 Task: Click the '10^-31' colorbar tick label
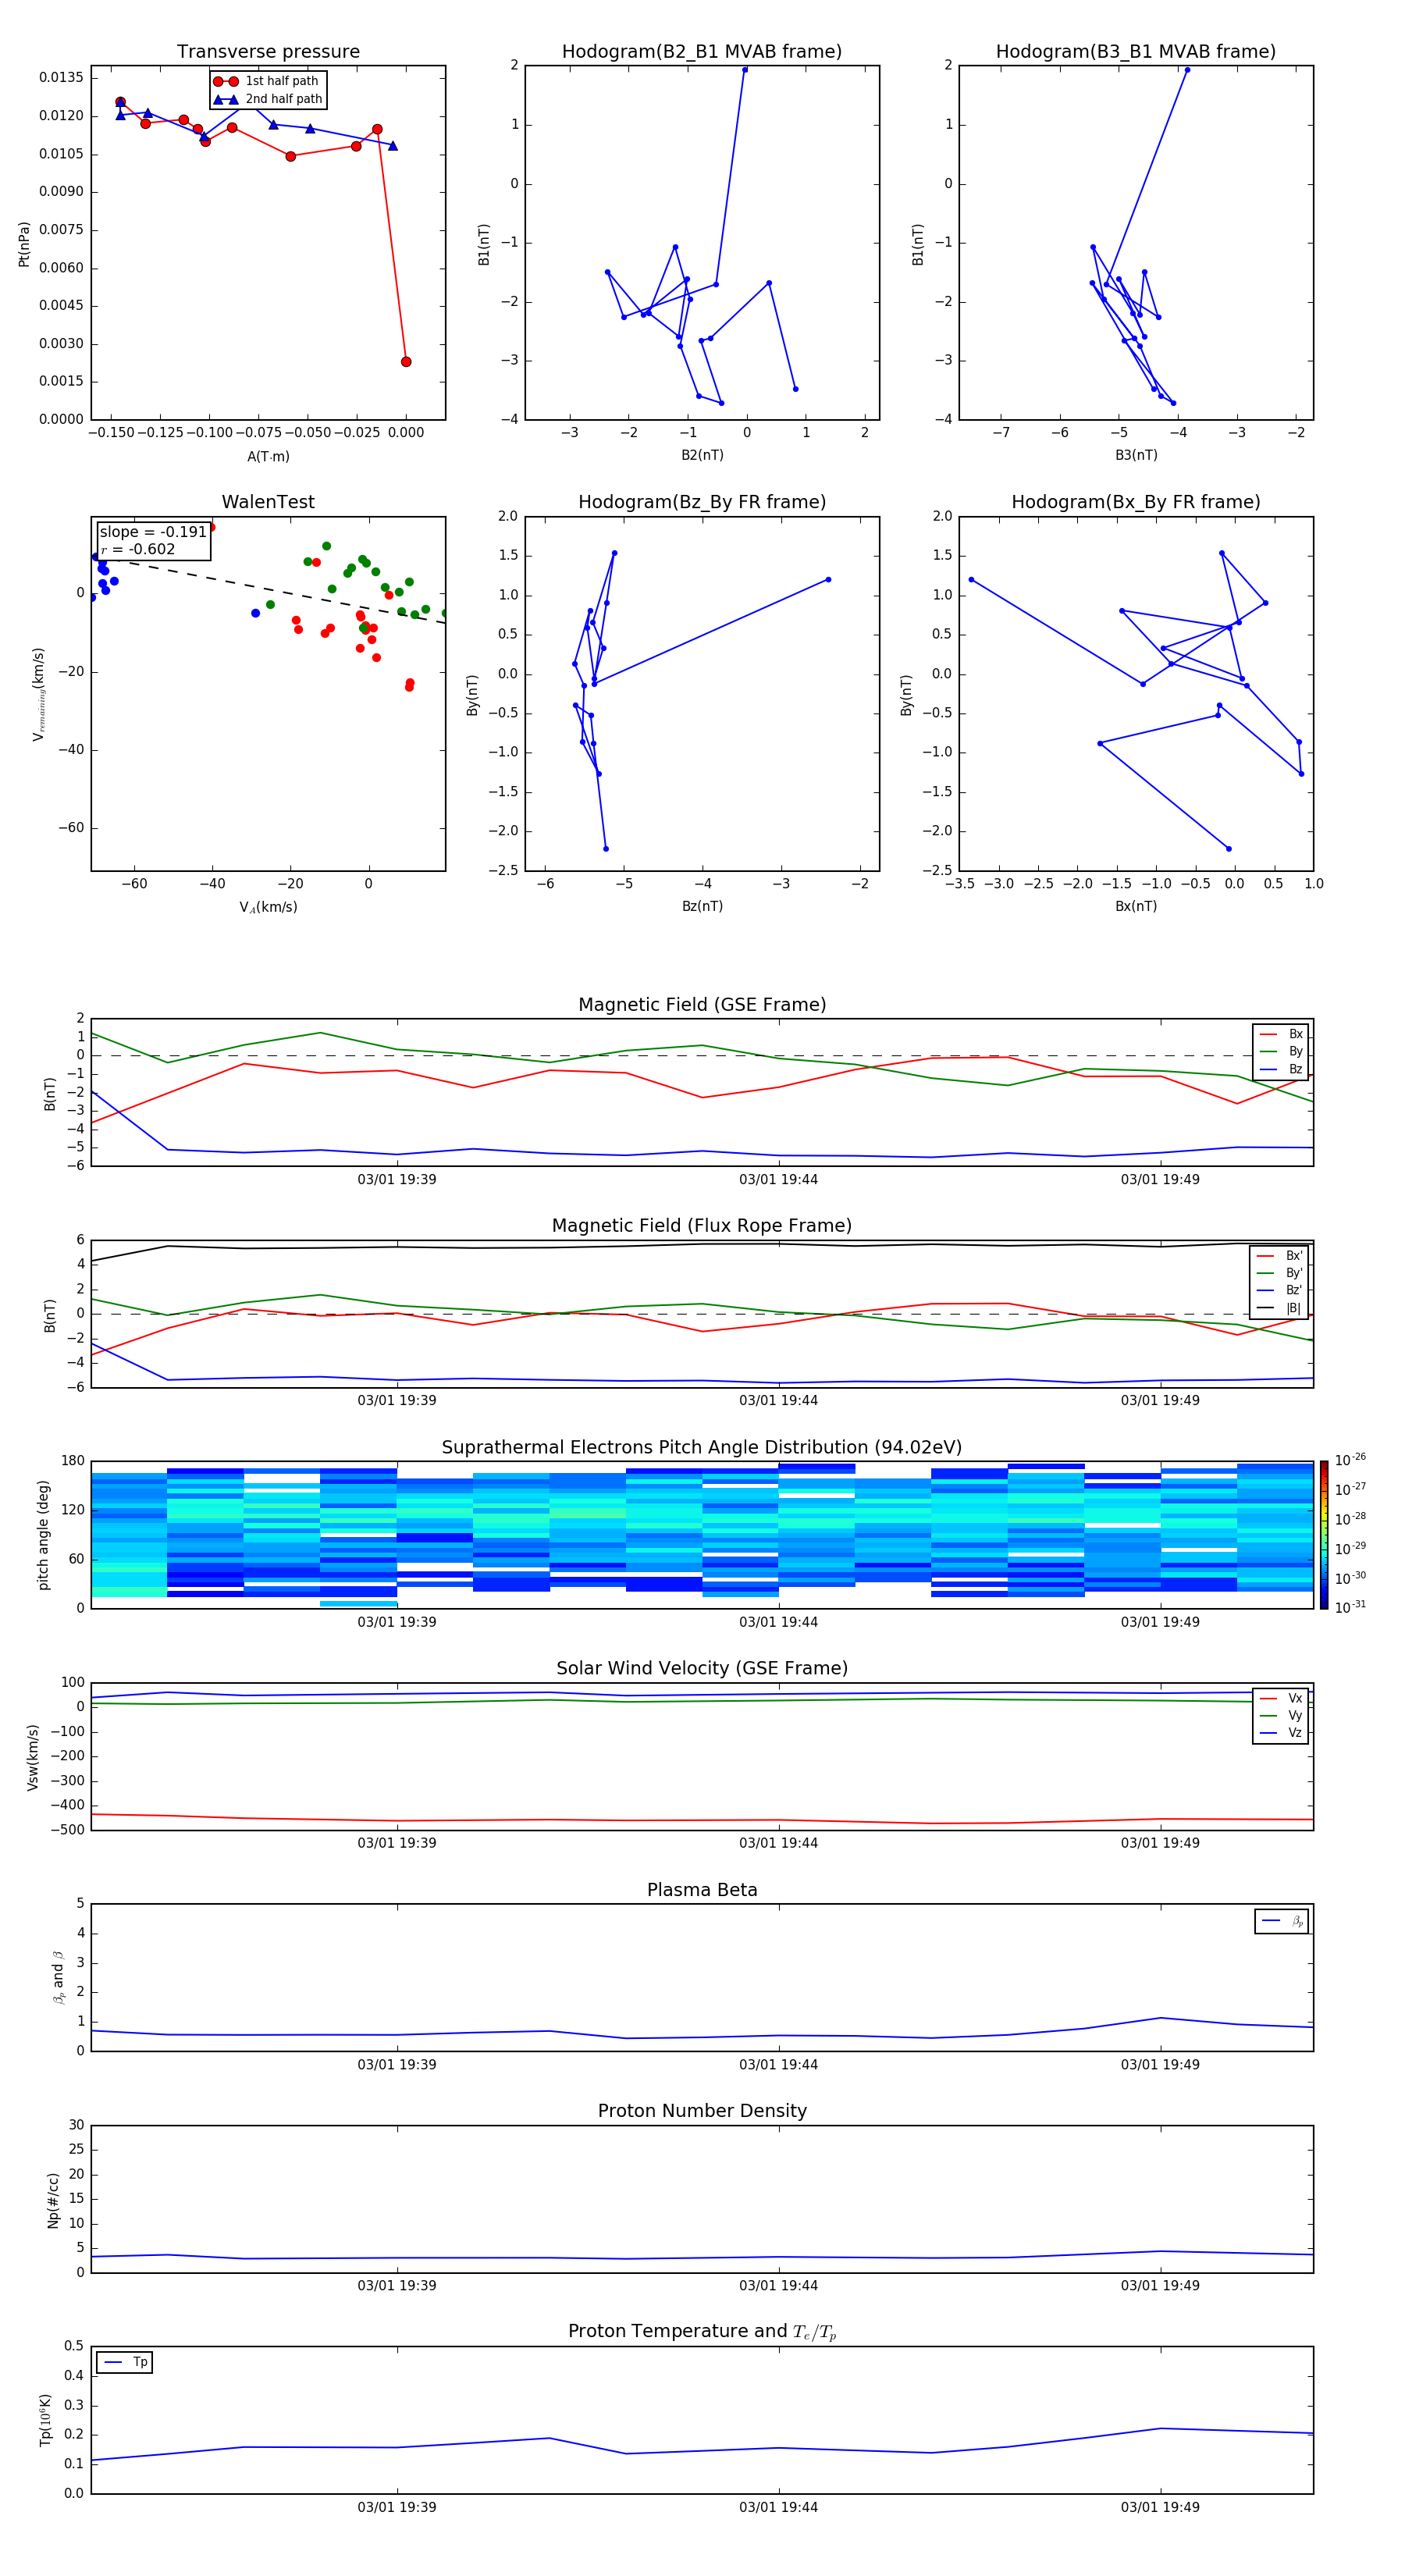click(1350, 1607)
